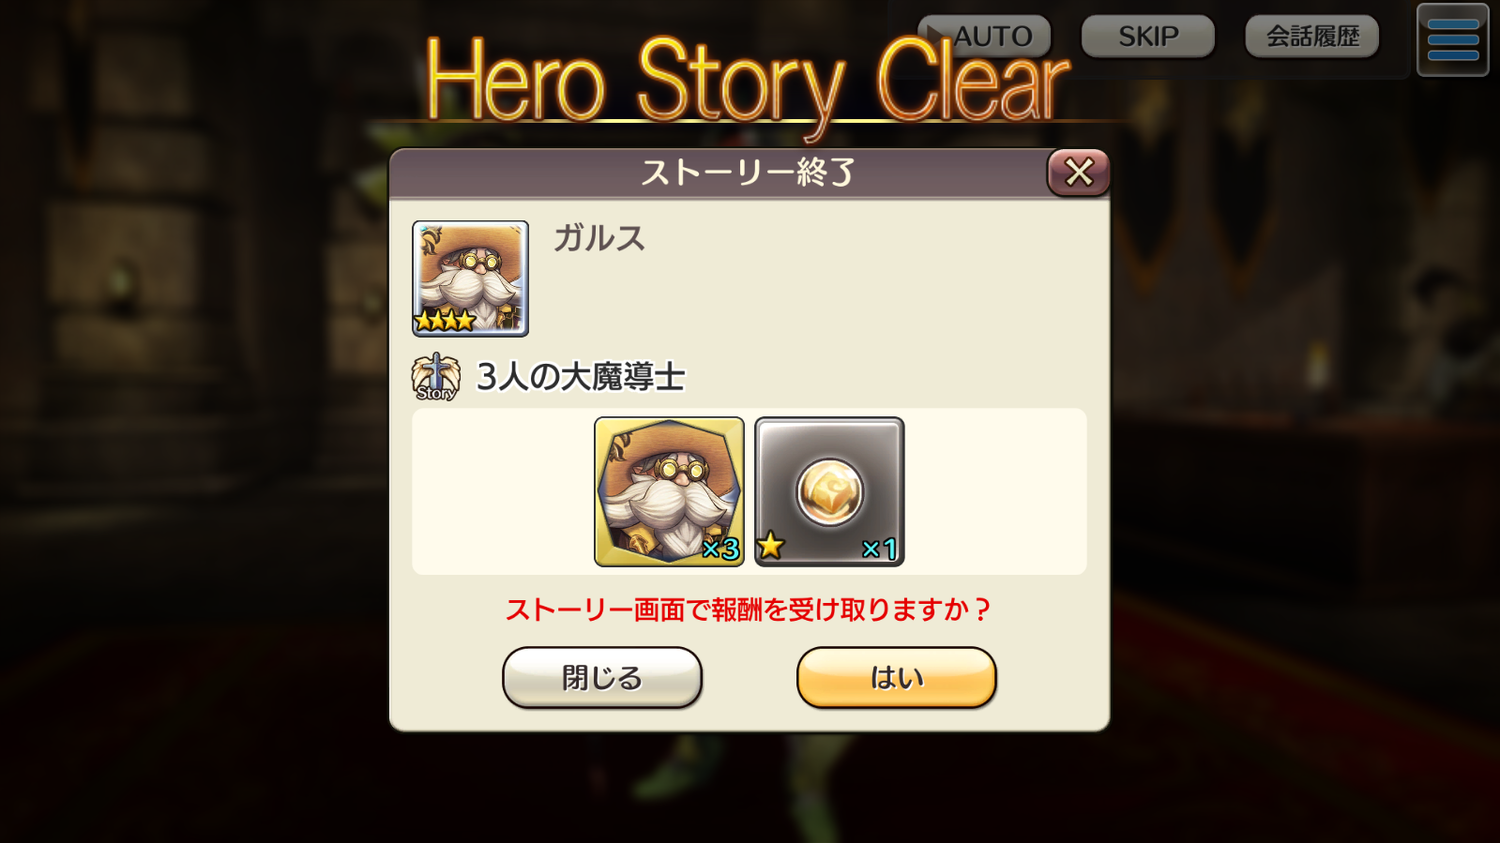Tap the gold coin reward ×1
The height and width of the screenshot is (843, 1500).
coord(829,492)
